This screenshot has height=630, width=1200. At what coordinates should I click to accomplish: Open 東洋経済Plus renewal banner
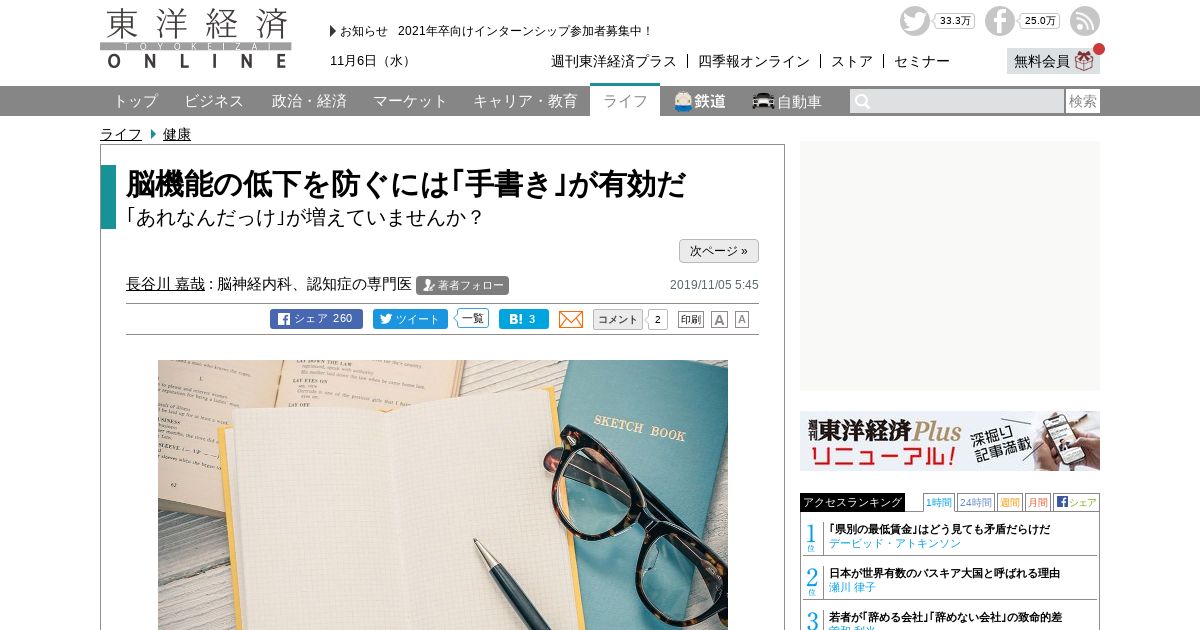coord(950,441)
